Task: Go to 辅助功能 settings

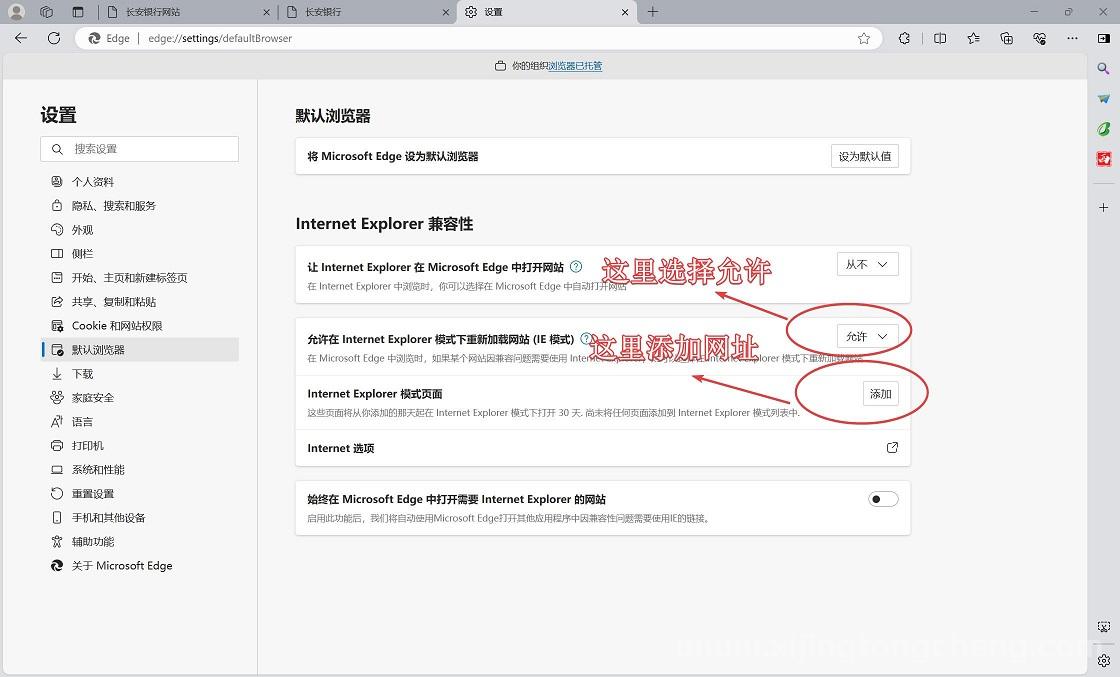Action: (140, 542)
